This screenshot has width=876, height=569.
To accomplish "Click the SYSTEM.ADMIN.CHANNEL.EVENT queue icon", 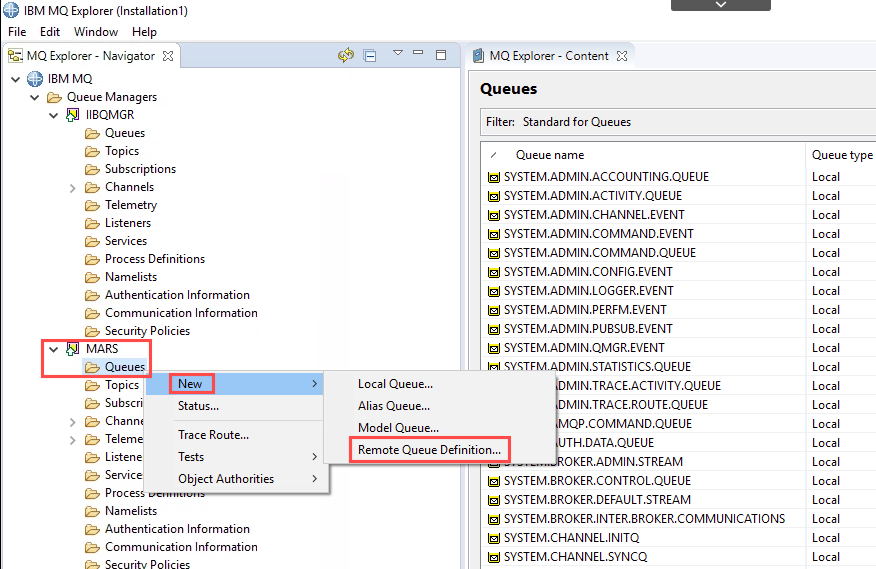I will 493,216.
